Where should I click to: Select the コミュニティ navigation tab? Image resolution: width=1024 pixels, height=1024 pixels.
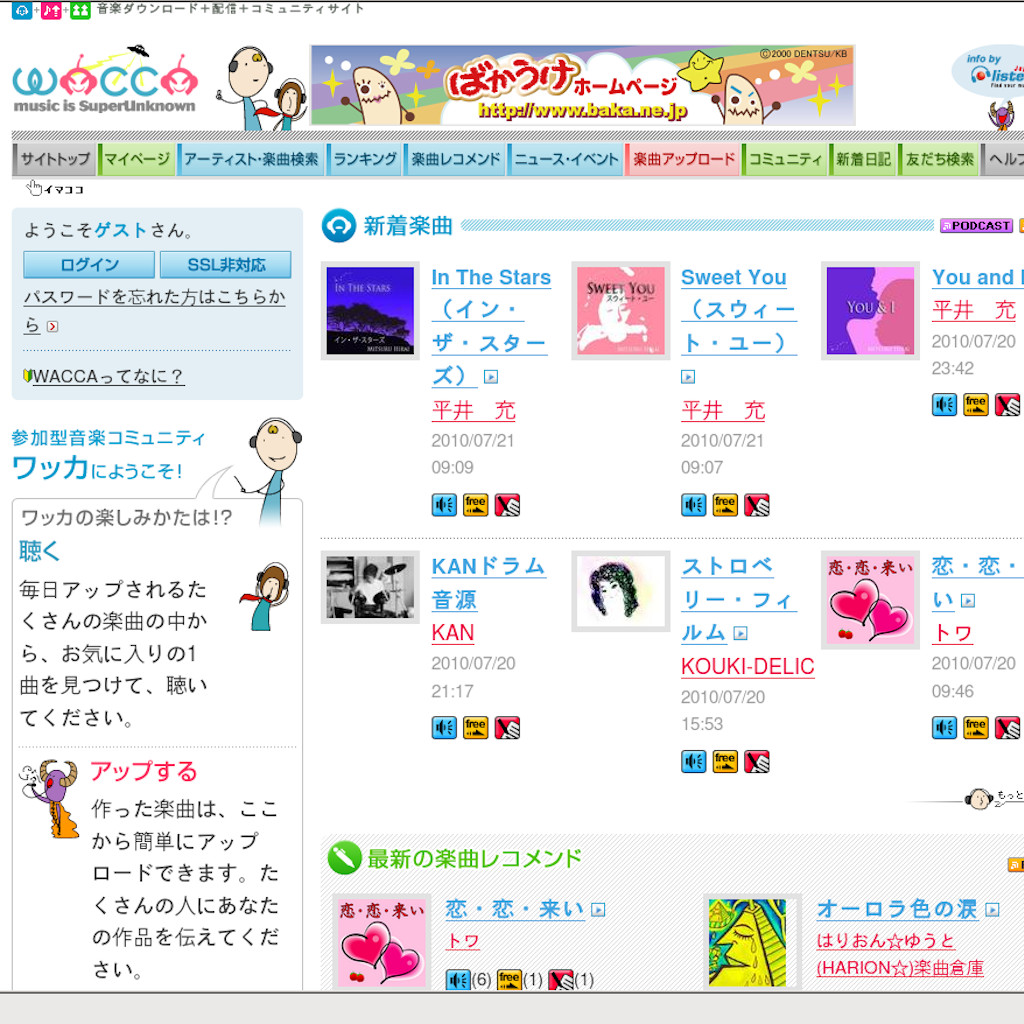pyautogui.click(x=785, y=159)
